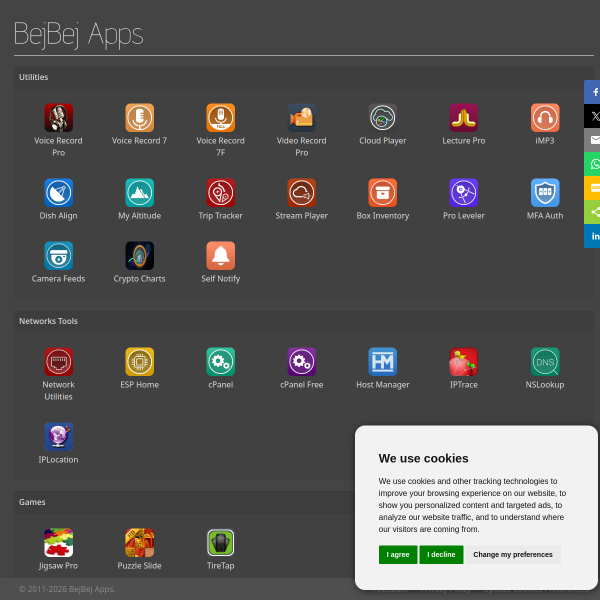600x600 pixels.
Task: Click the I decline cookies button
Action: (441, 554)
